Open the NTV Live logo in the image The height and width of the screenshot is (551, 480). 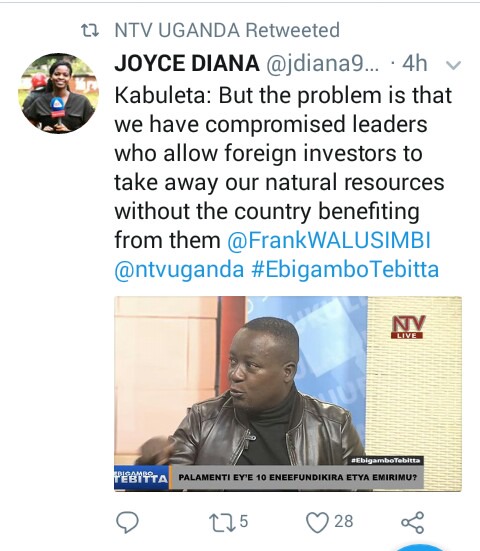(x=408, y=327)
